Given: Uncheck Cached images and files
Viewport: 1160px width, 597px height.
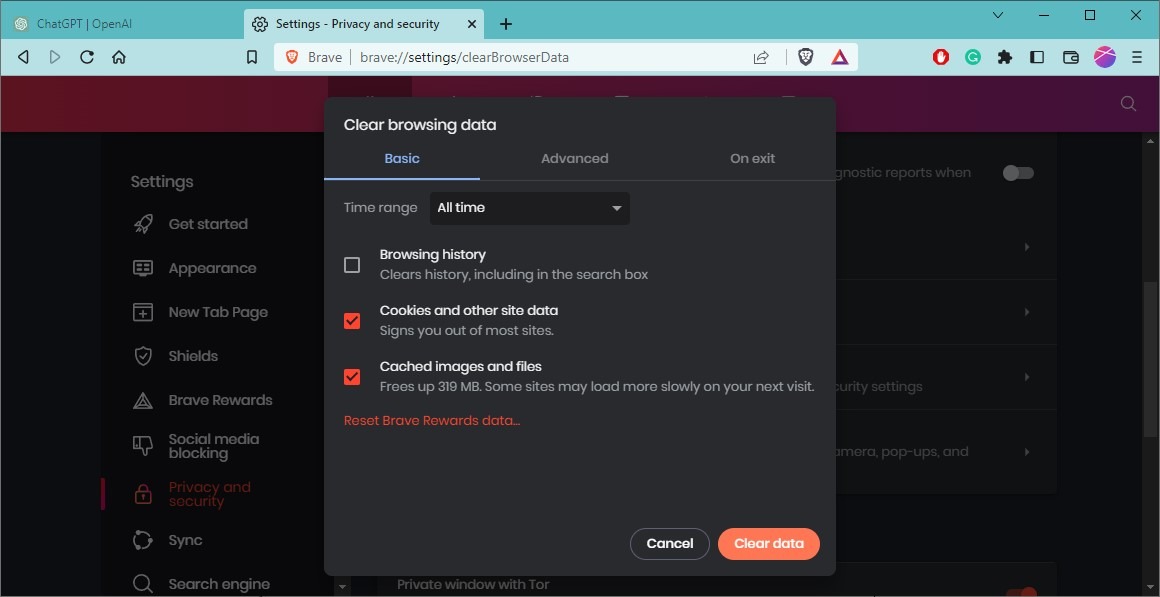Looking at the screenshot, I should pos(351,377).
